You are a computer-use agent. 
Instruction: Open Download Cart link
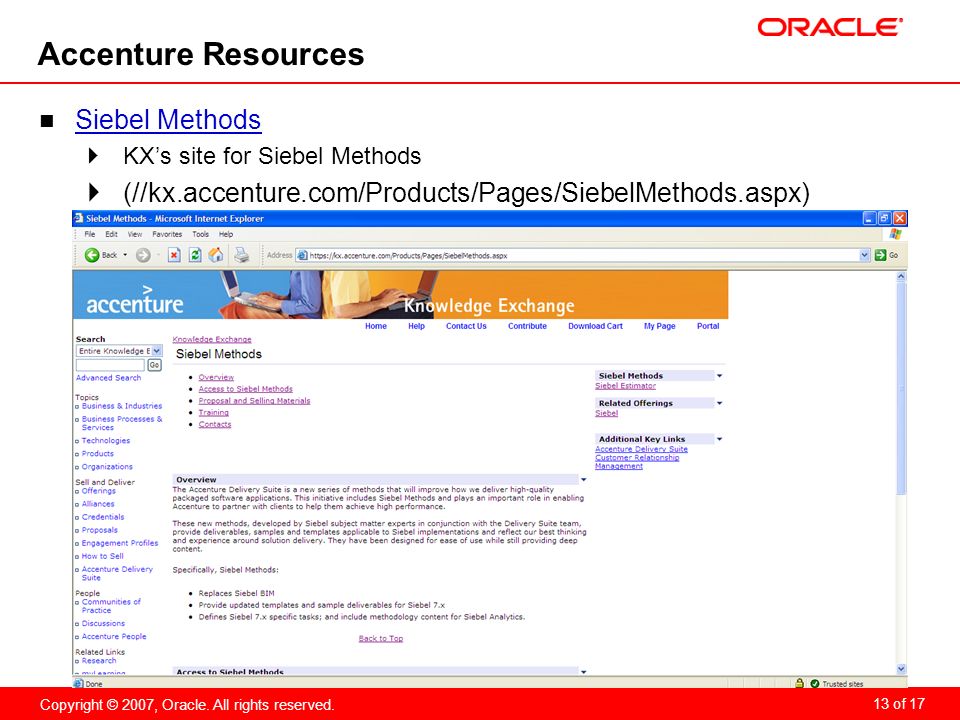pyautogui.click(x=595, y=326)
